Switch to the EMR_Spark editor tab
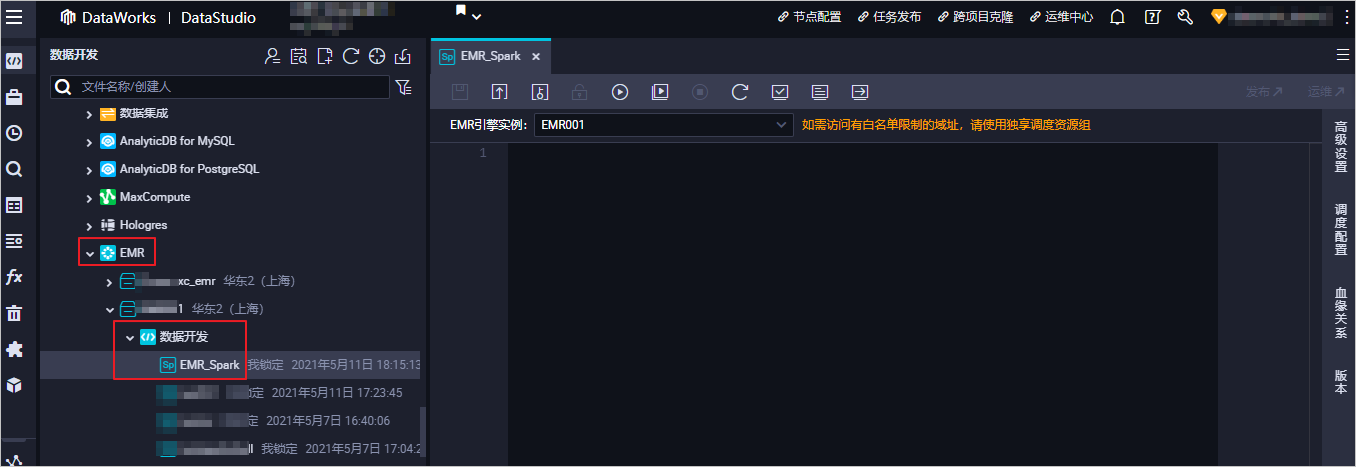The image size is (1356, 467). pos(490,56)
